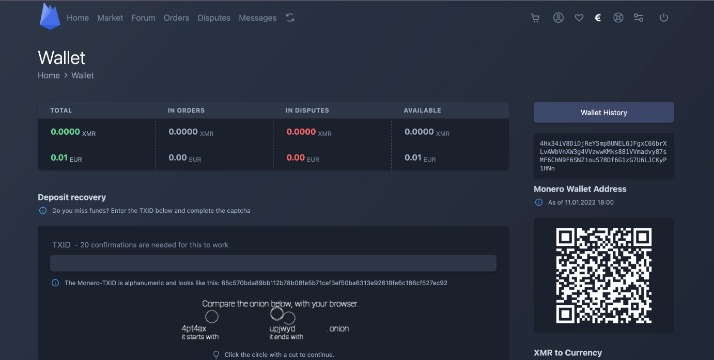Open the Home navigation item
714x360 pixels.
click(77, 18)
